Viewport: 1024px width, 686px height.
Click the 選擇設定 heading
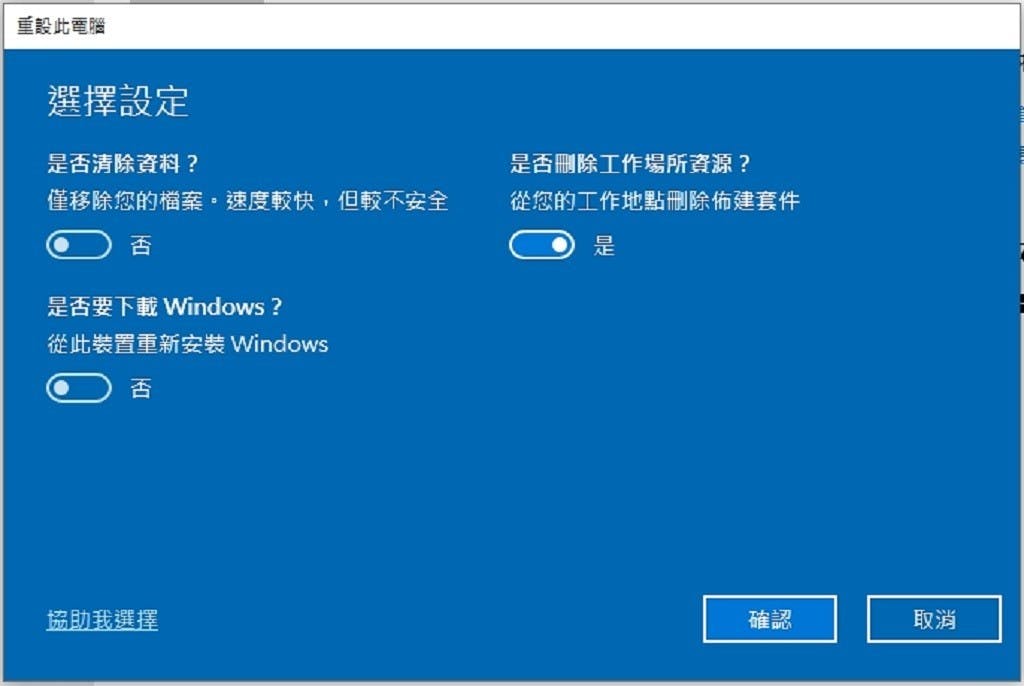pyautogui.click(x=118, y=101)
